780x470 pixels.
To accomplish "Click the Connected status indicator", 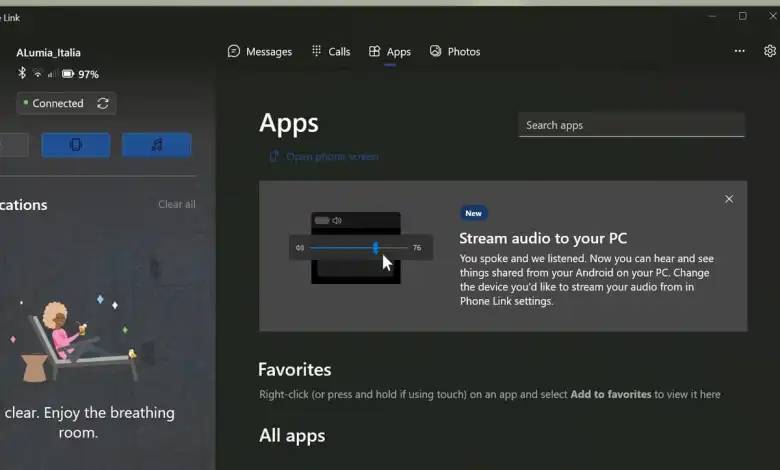I will [57, 103].
